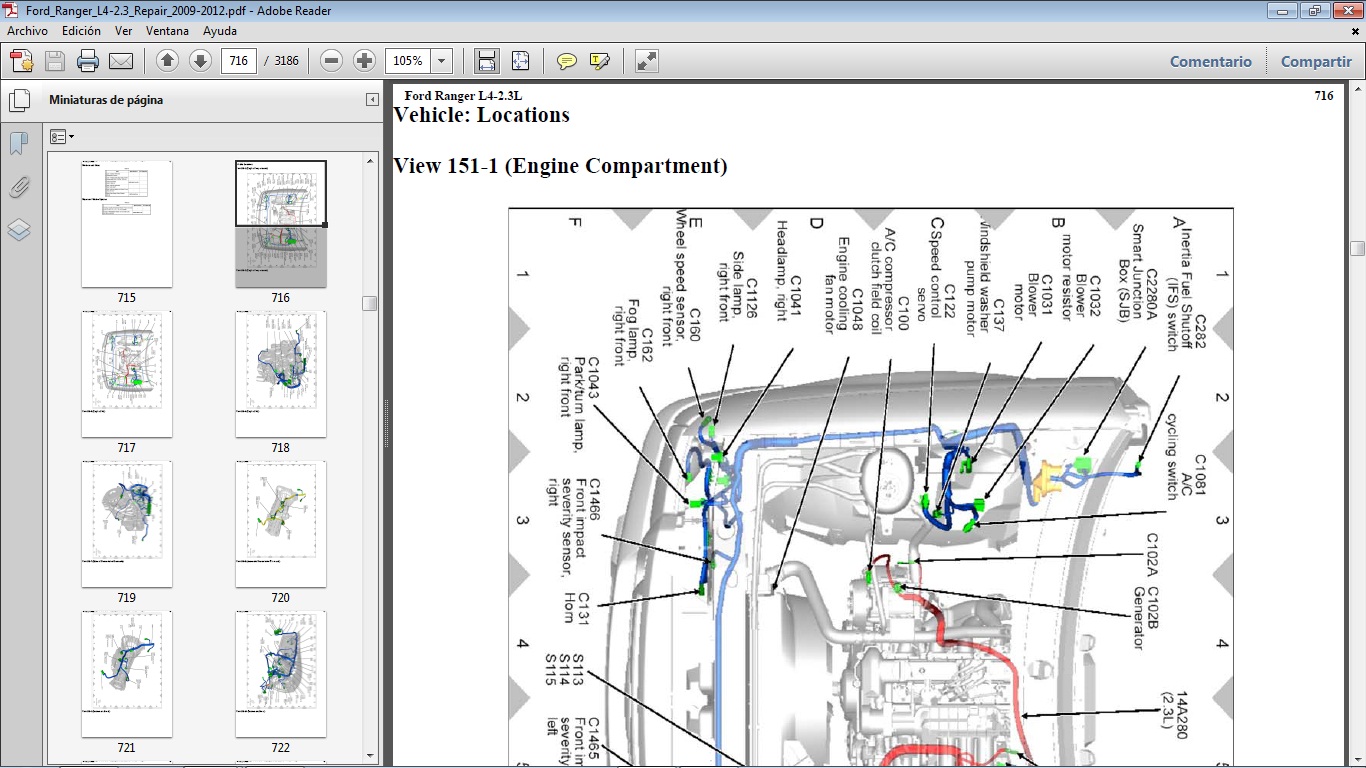Image resolution: width=1366 pixels, height=768 pixels.
Task: Select page 720 thumbnail
Action: (281, 524)
